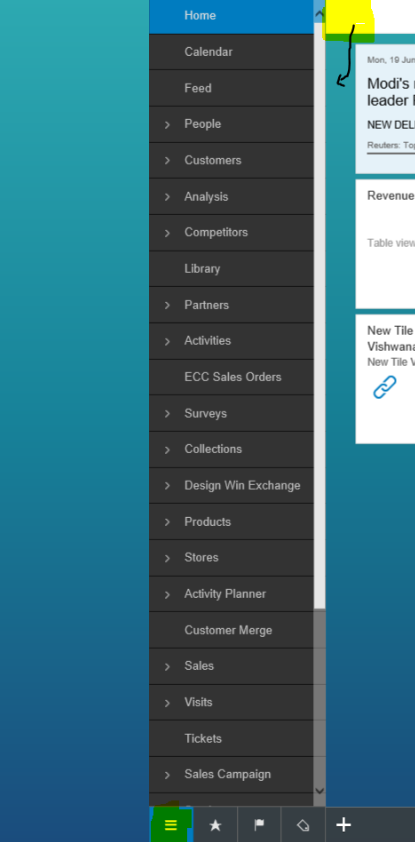
Task: Open the Feed menu item
Action: click(x=231, y=88)
